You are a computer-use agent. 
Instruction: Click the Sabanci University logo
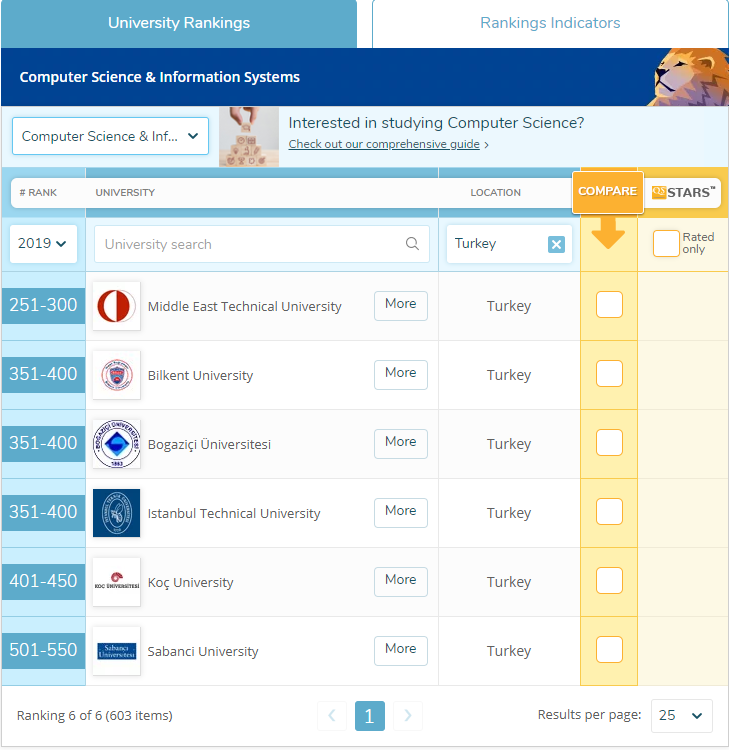116,651
